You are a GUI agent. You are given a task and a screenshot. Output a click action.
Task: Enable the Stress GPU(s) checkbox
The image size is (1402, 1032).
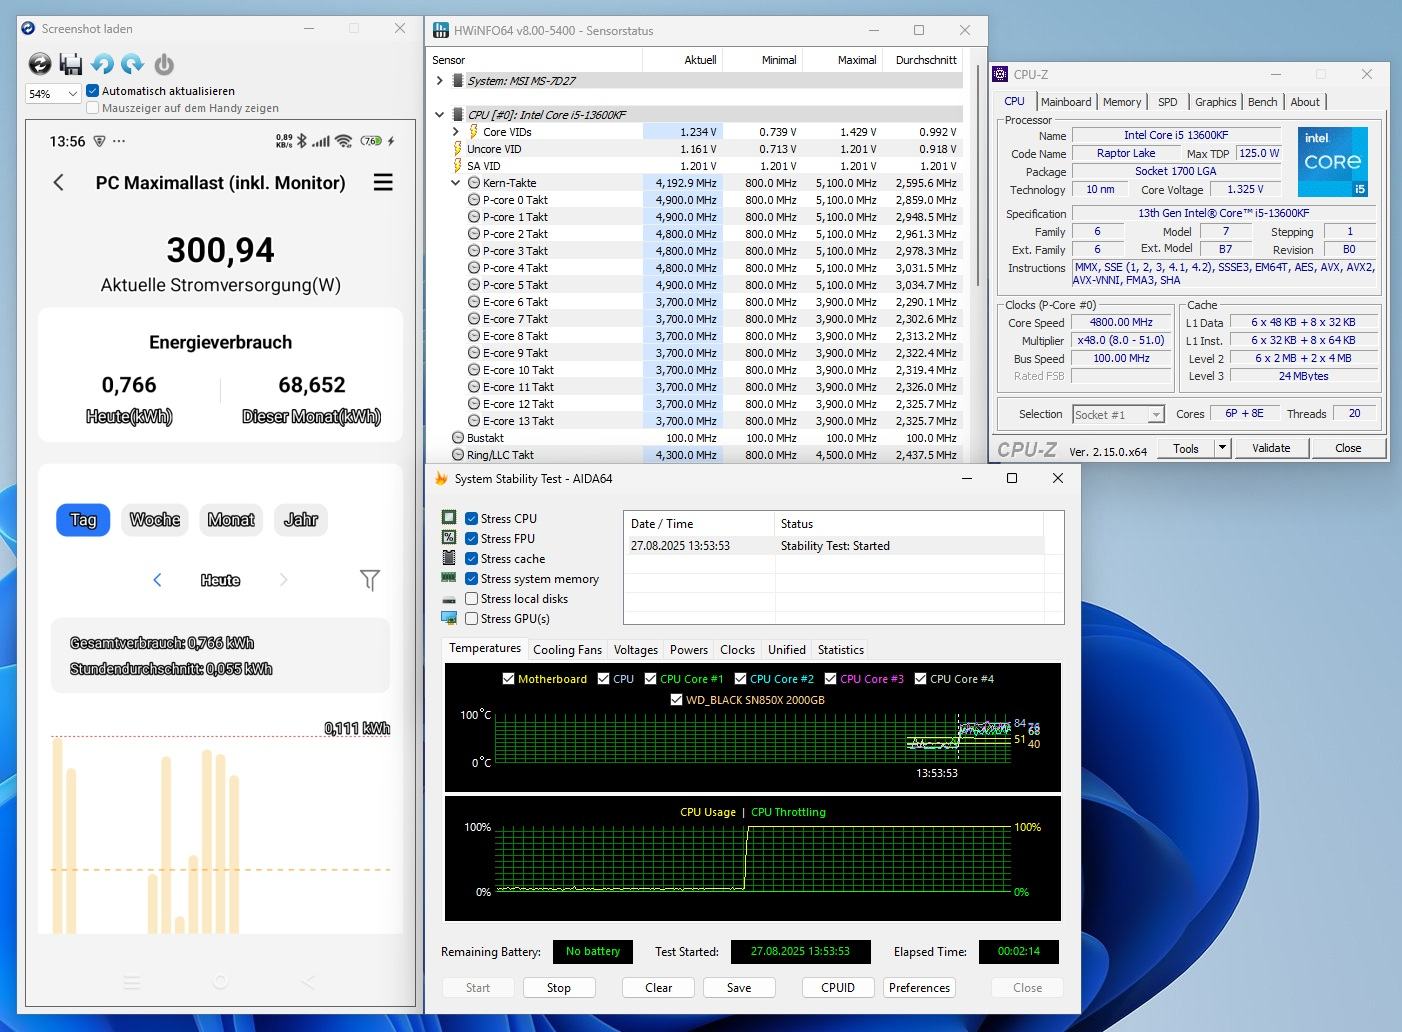pos(471,619)
